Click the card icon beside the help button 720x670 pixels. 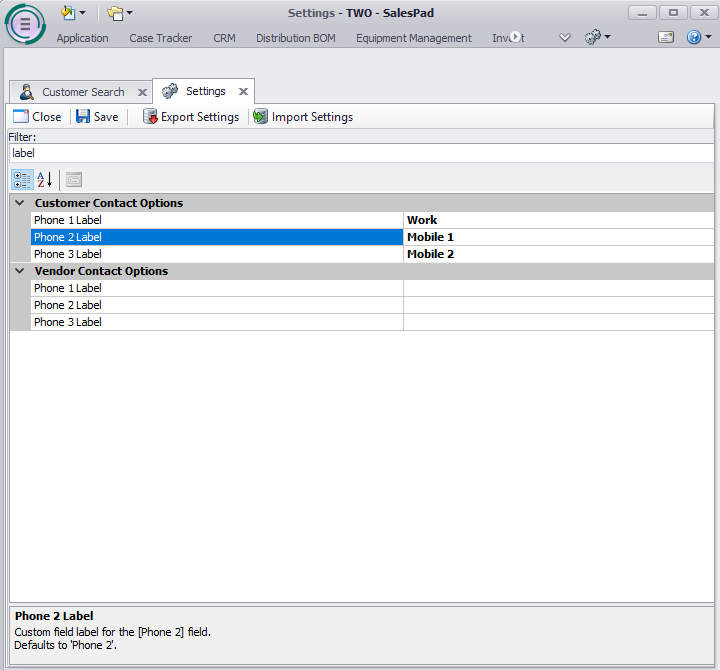(x=666, y=37)
